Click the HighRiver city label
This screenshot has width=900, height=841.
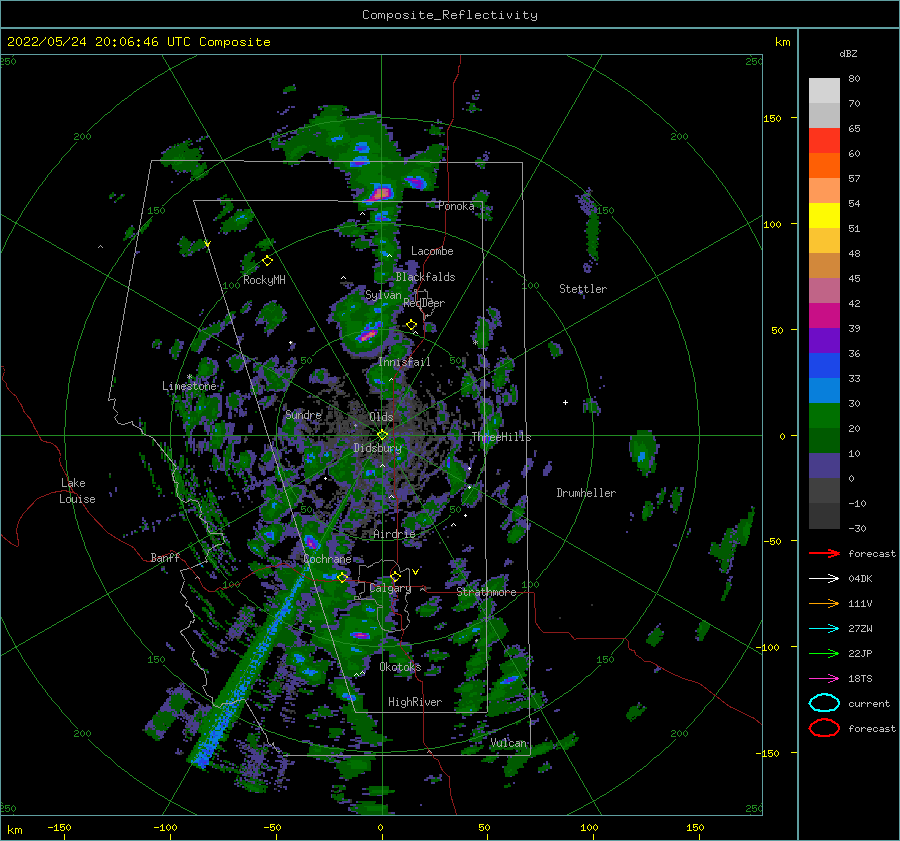(415, 702)
